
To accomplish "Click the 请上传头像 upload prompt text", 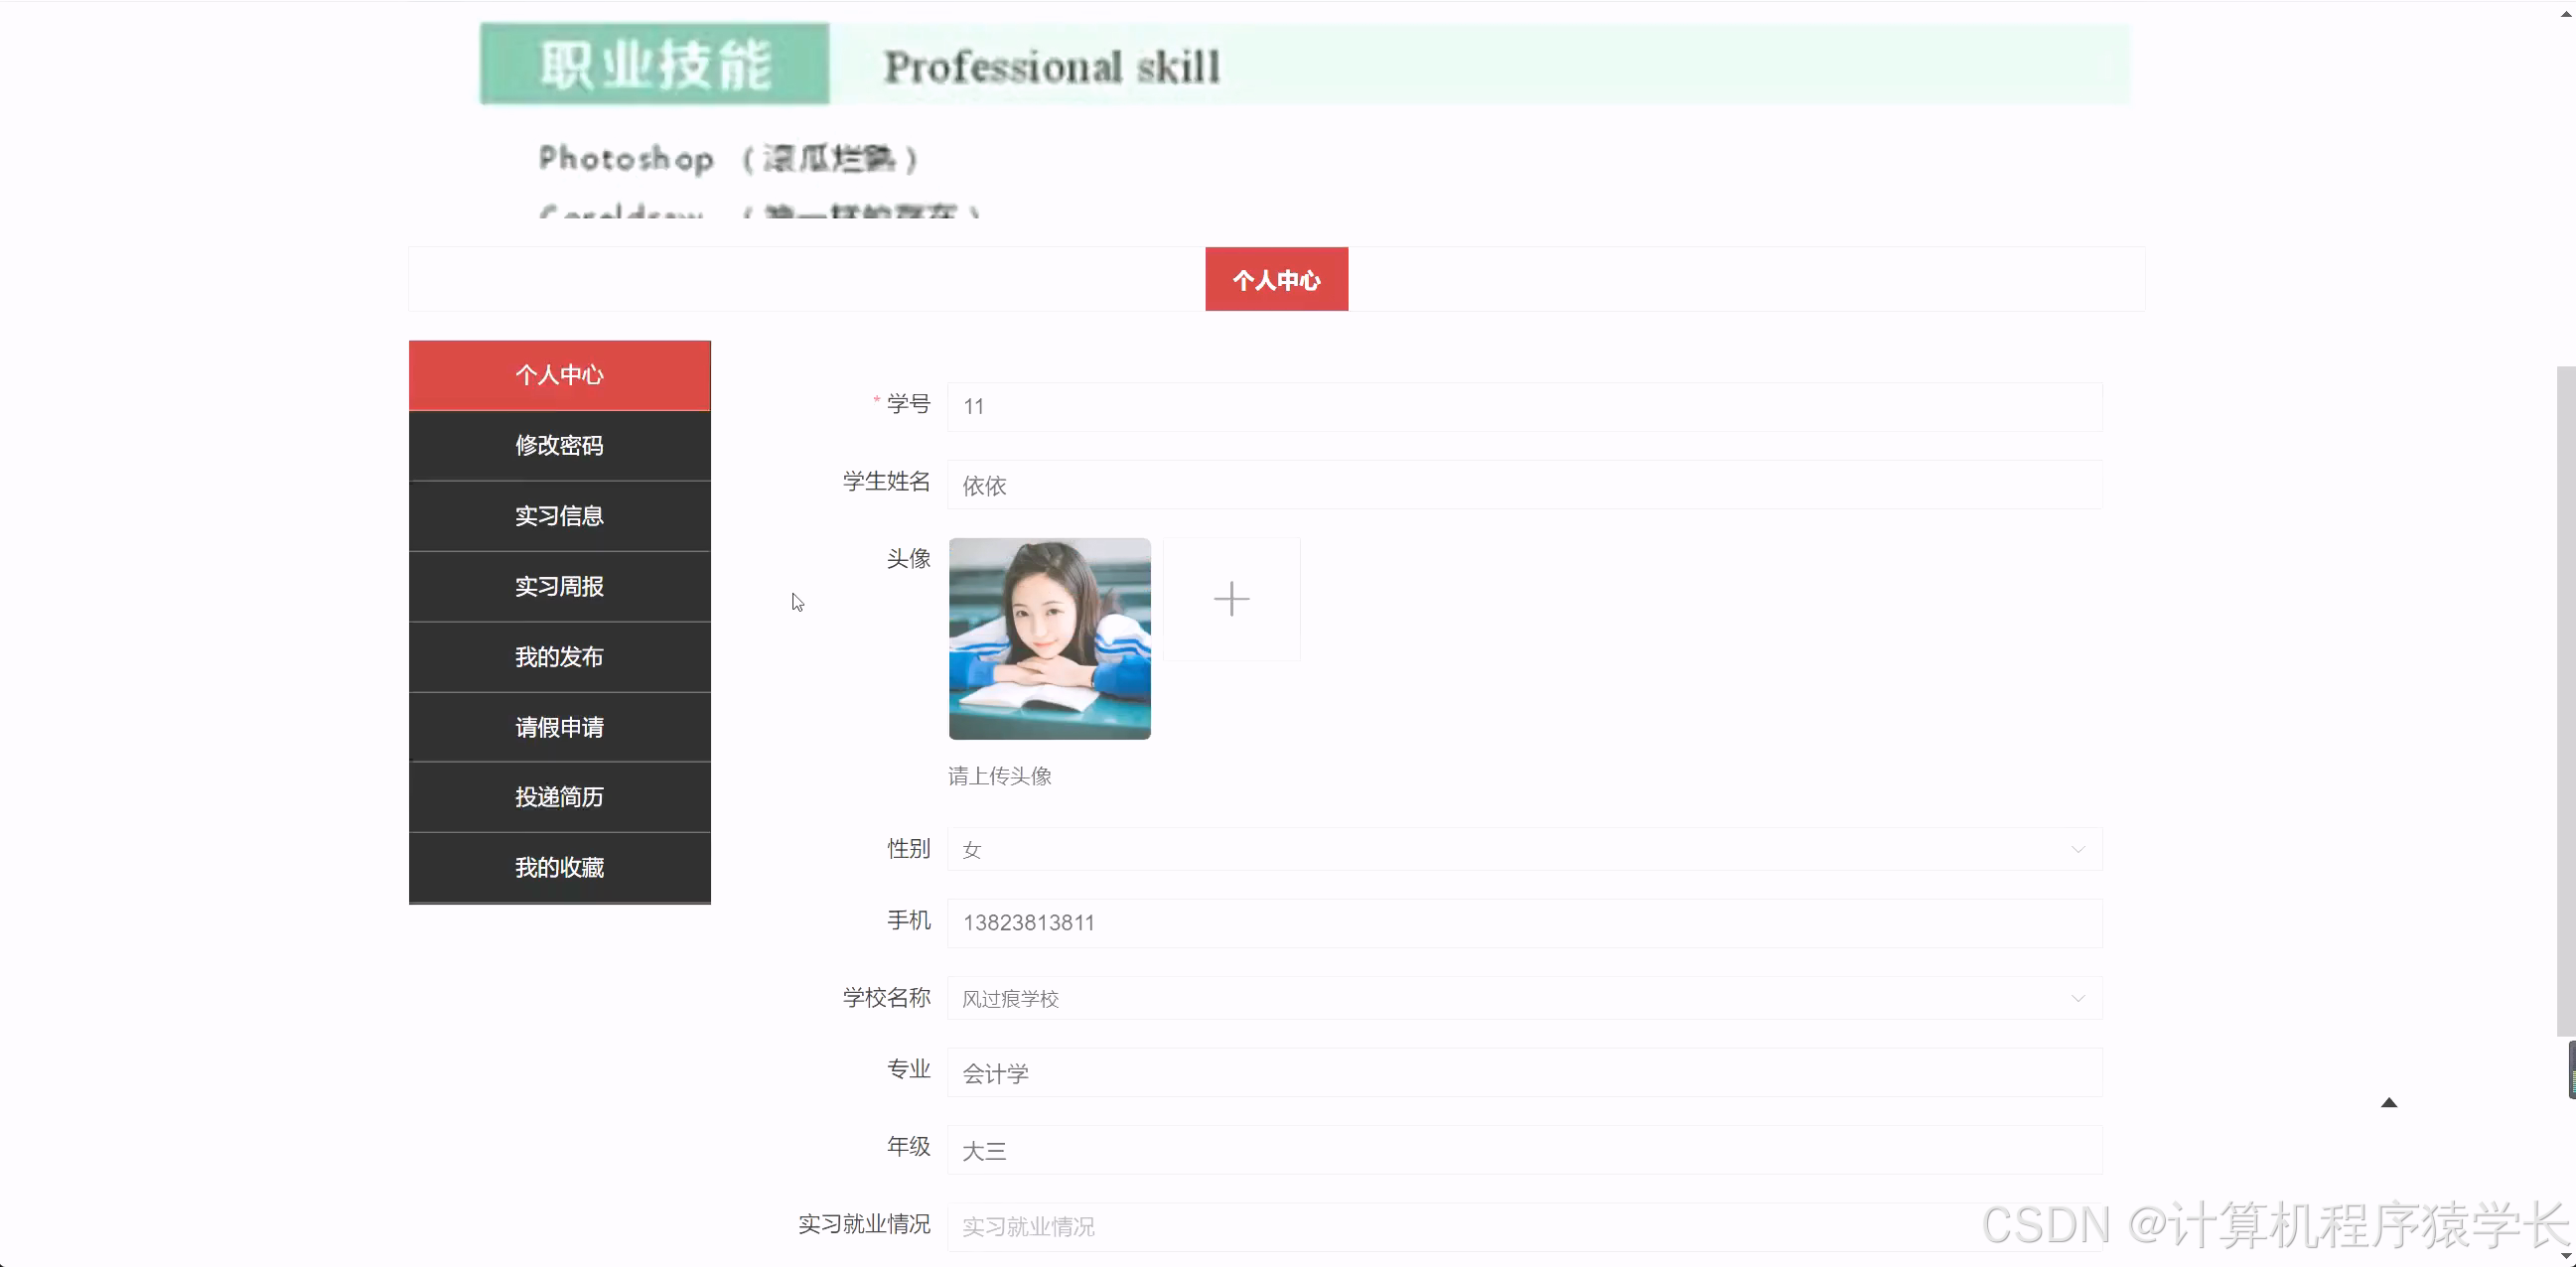I will (x=999, y=776).
